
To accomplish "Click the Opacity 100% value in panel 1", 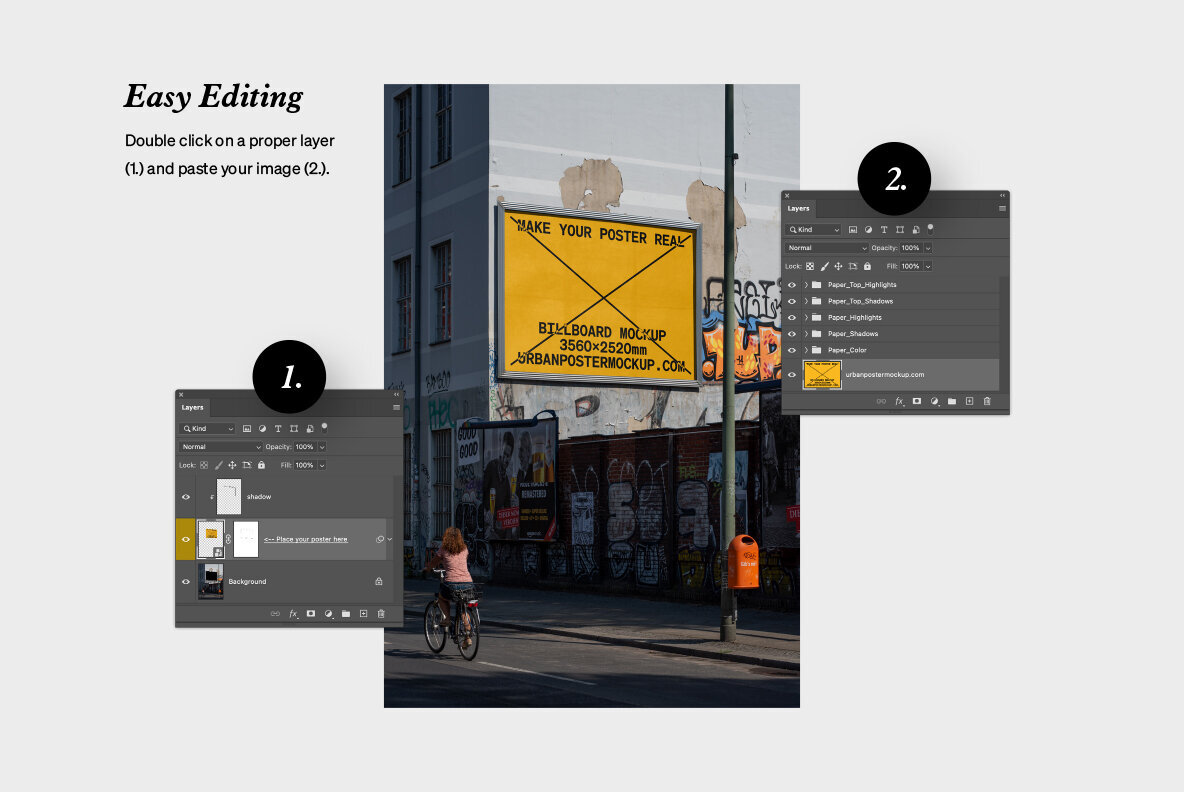I will (305, 447).
